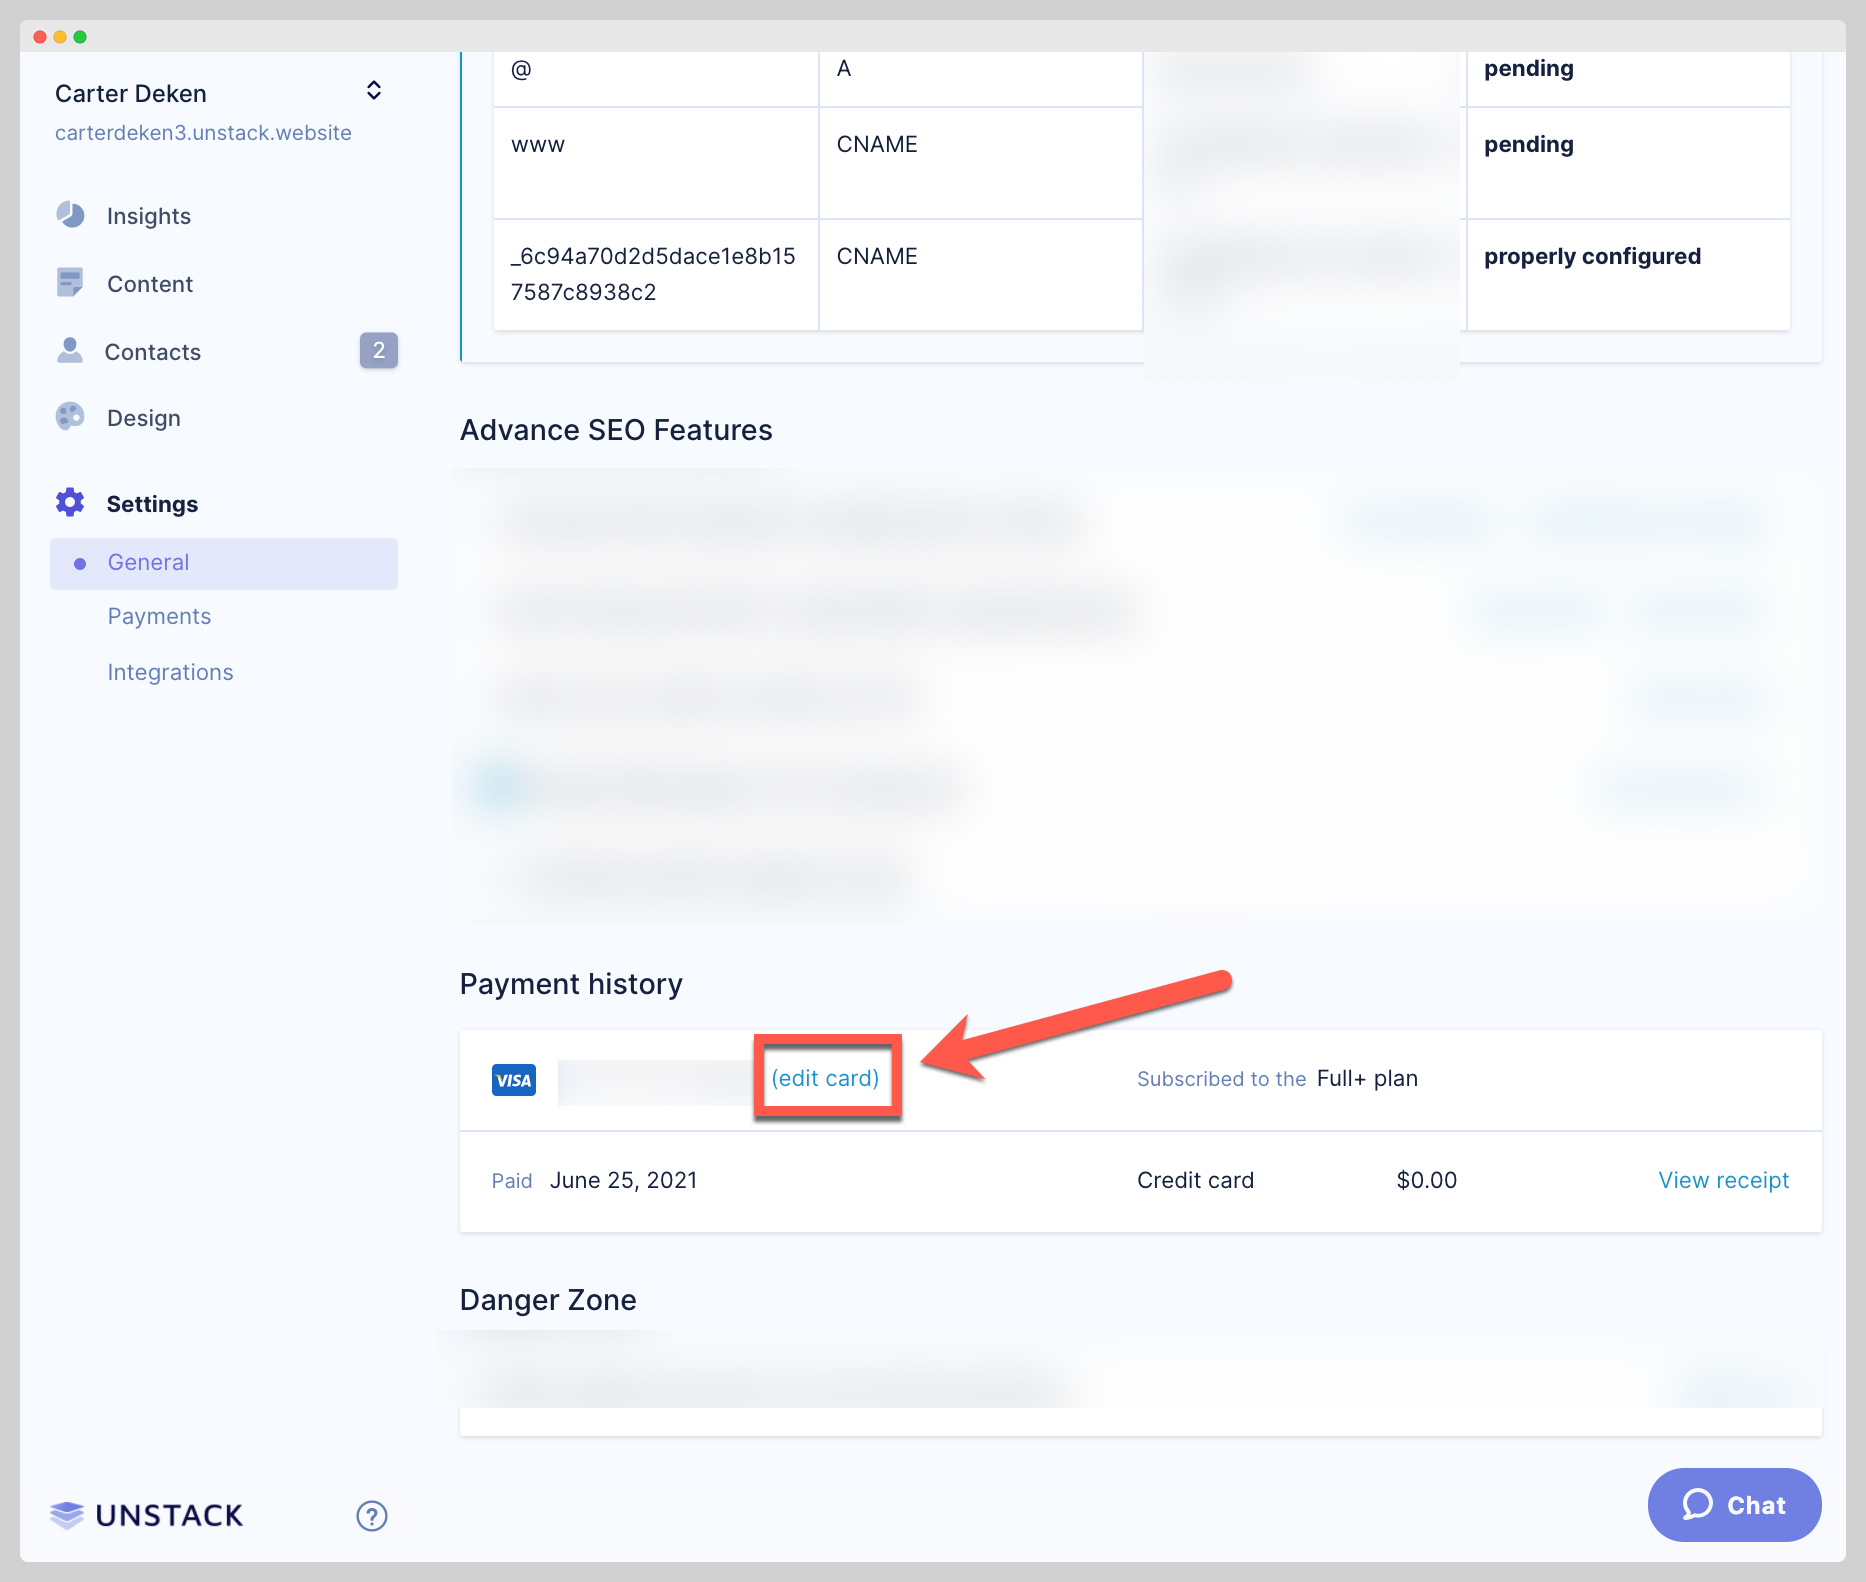
Task: Click the Visa card icon
Action: [514, 1080]
